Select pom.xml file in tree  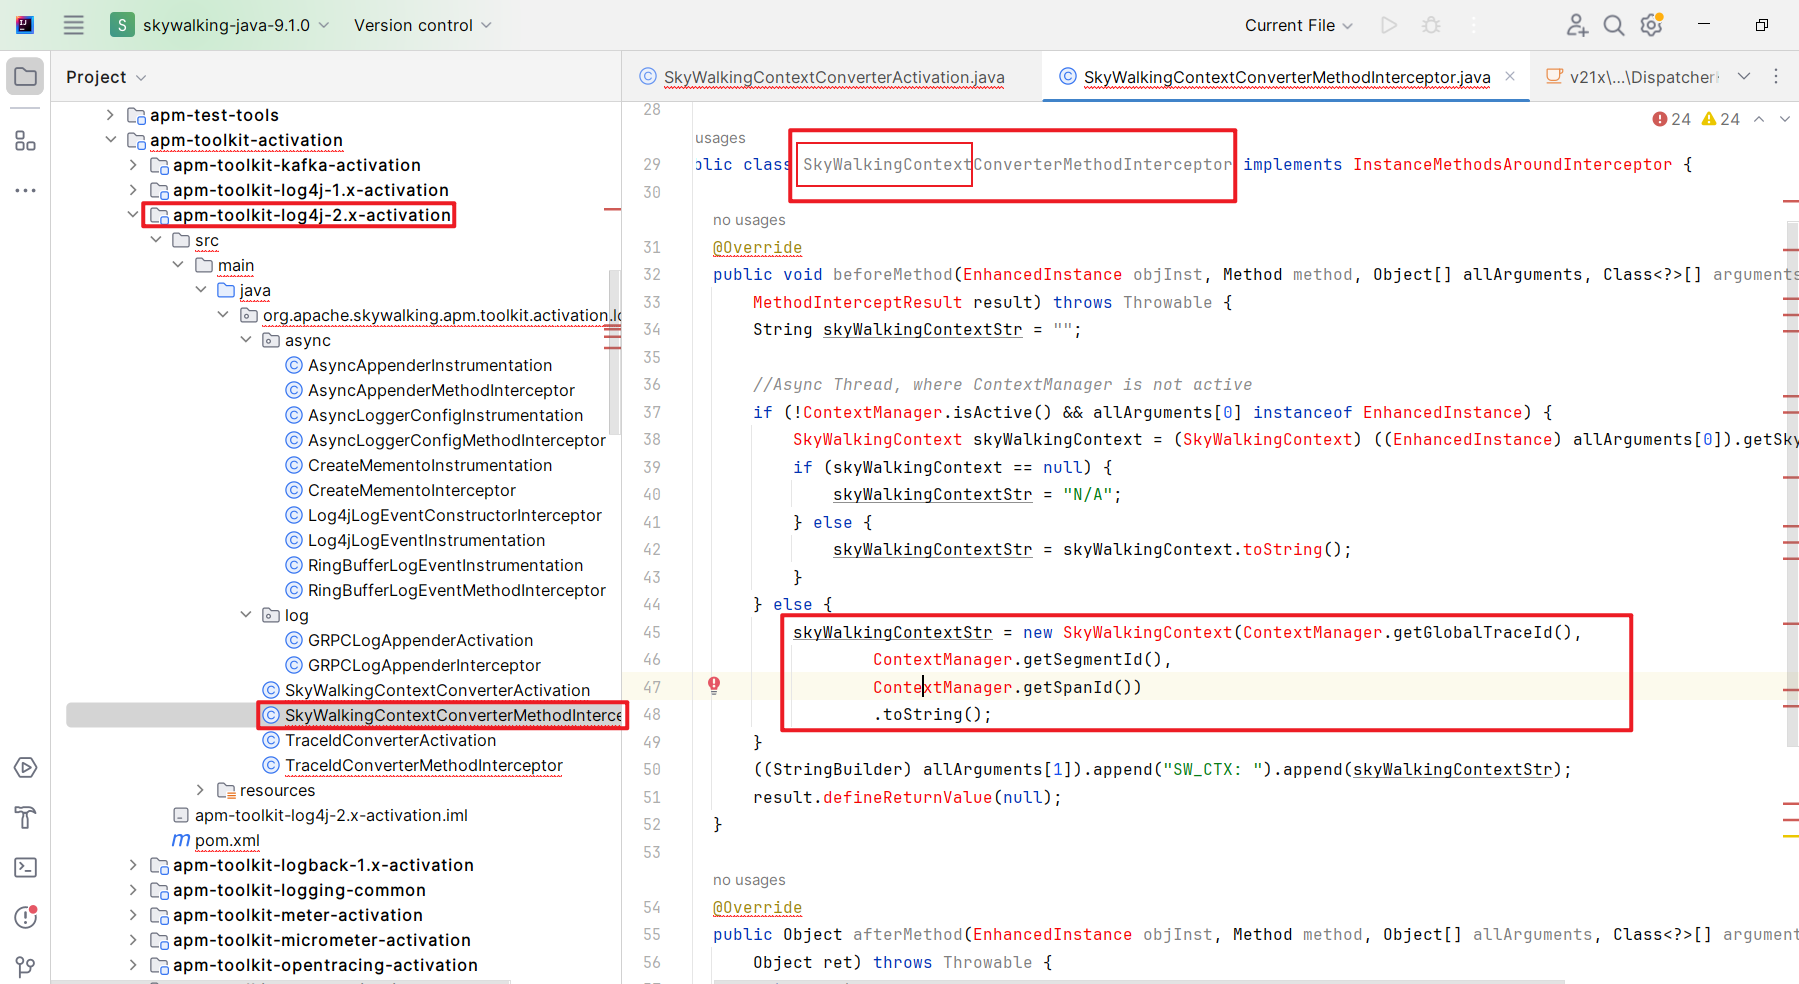pos(227,840)
